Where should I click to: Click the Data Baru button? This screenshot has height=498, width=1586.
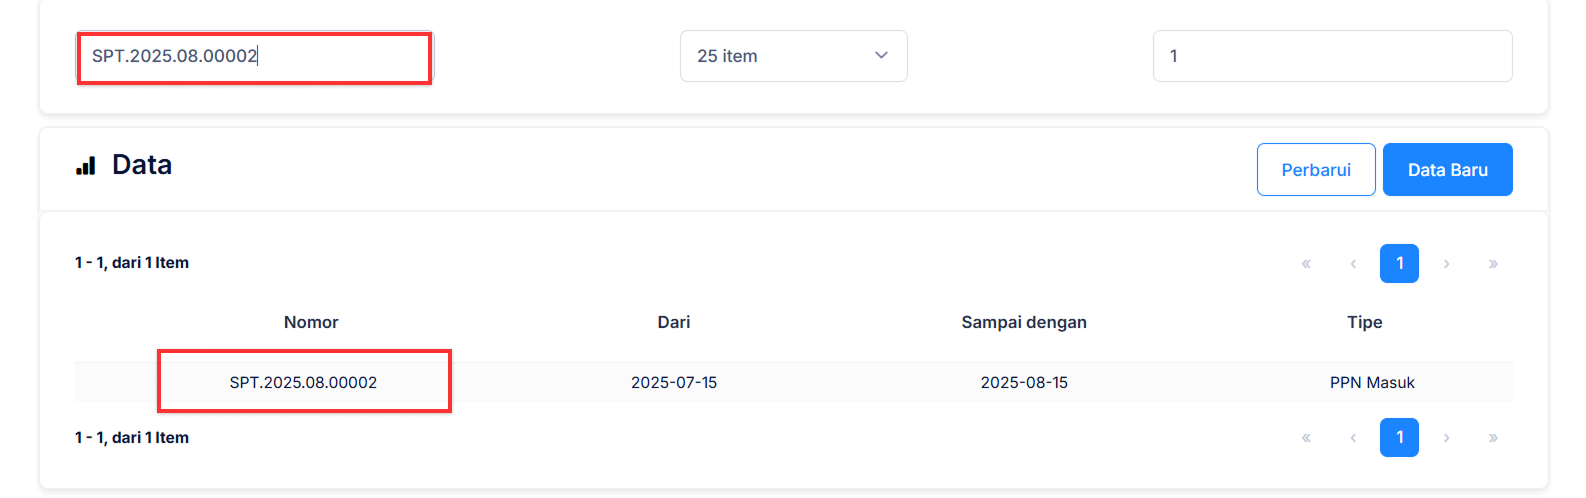click(1447, 170)
